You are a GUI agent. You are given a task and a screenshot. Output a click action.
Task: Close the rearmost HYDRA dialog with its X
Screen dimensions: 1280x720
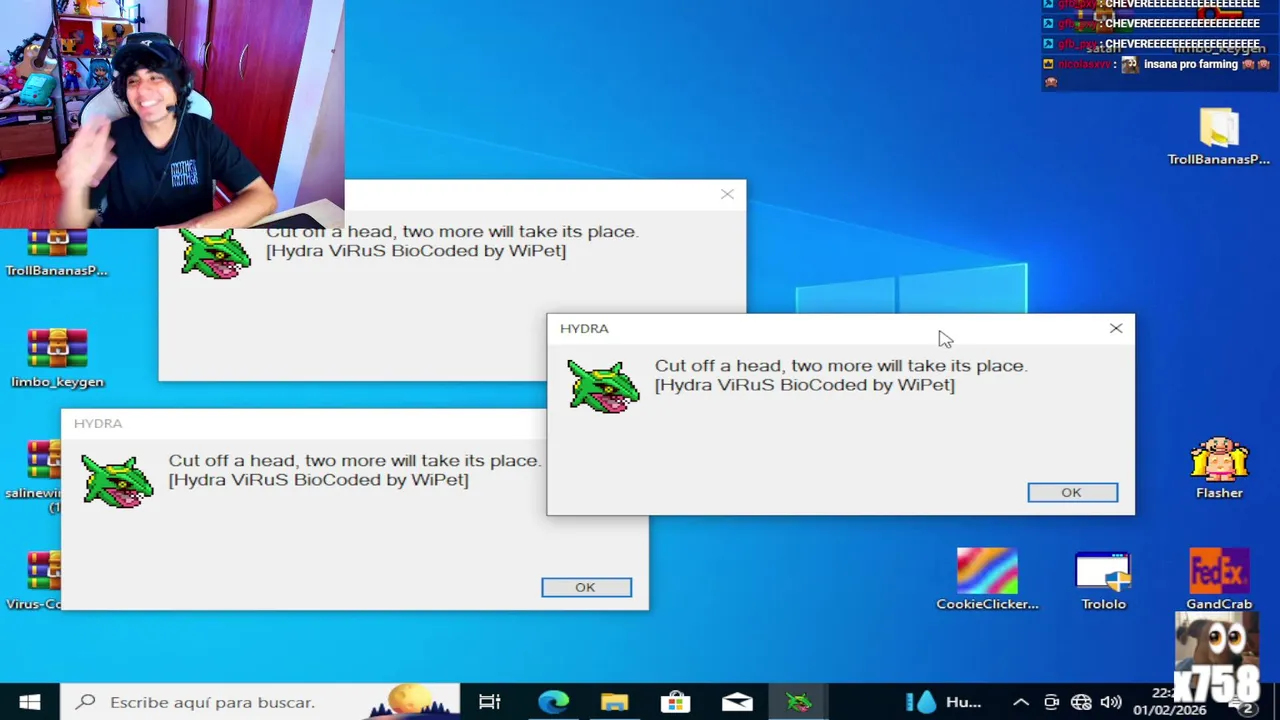727,194
